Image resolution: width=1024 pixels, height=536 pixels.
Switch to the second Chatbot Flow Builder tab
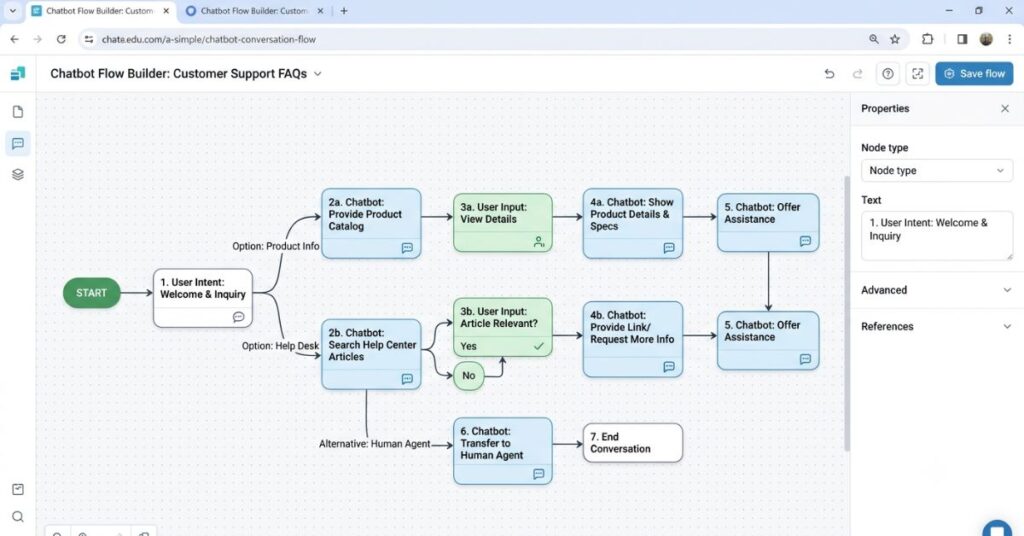[x=254, y=11]
